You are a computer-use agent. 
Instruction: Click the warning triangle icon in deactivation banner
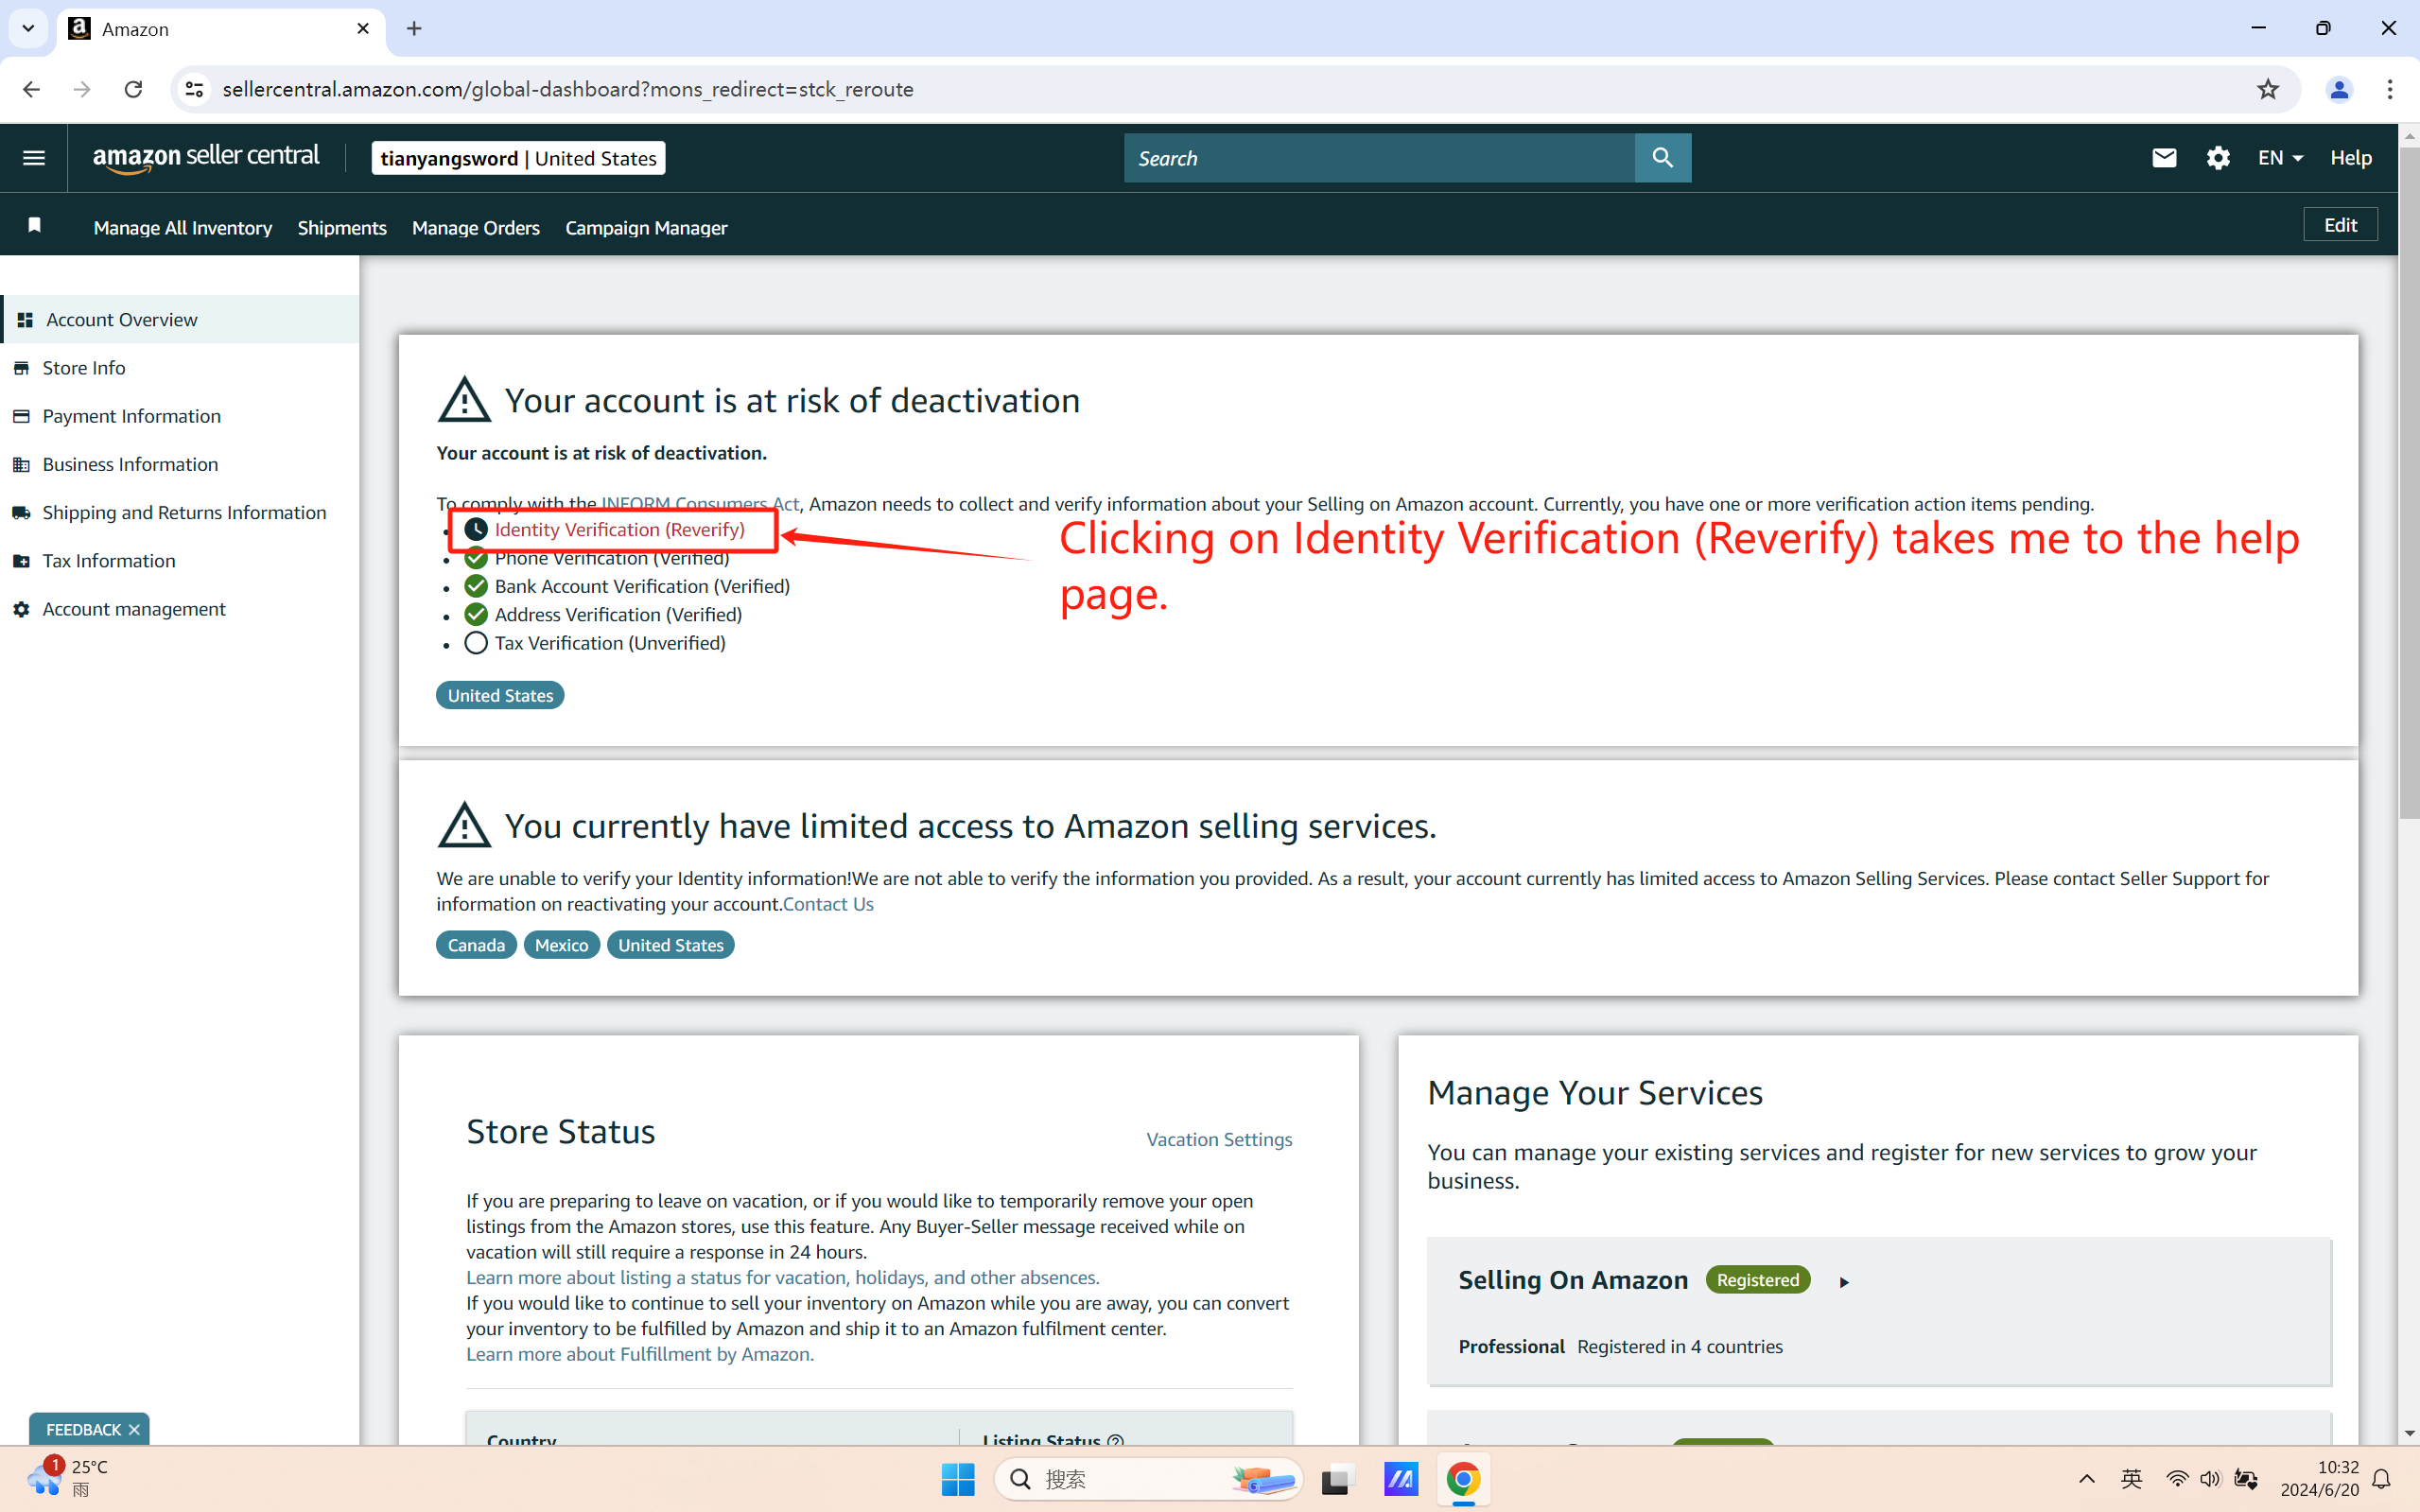click(461, 399)
